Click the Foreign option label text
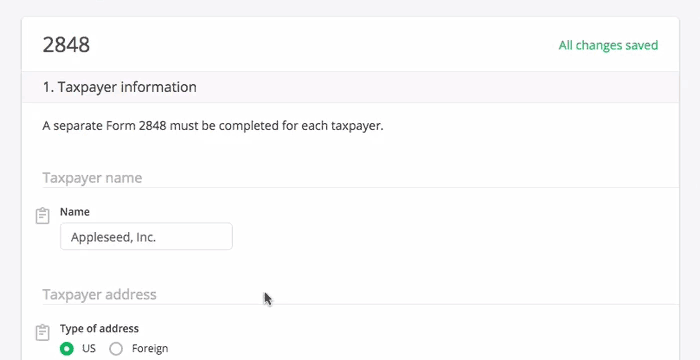 click(x=150, y=348)
